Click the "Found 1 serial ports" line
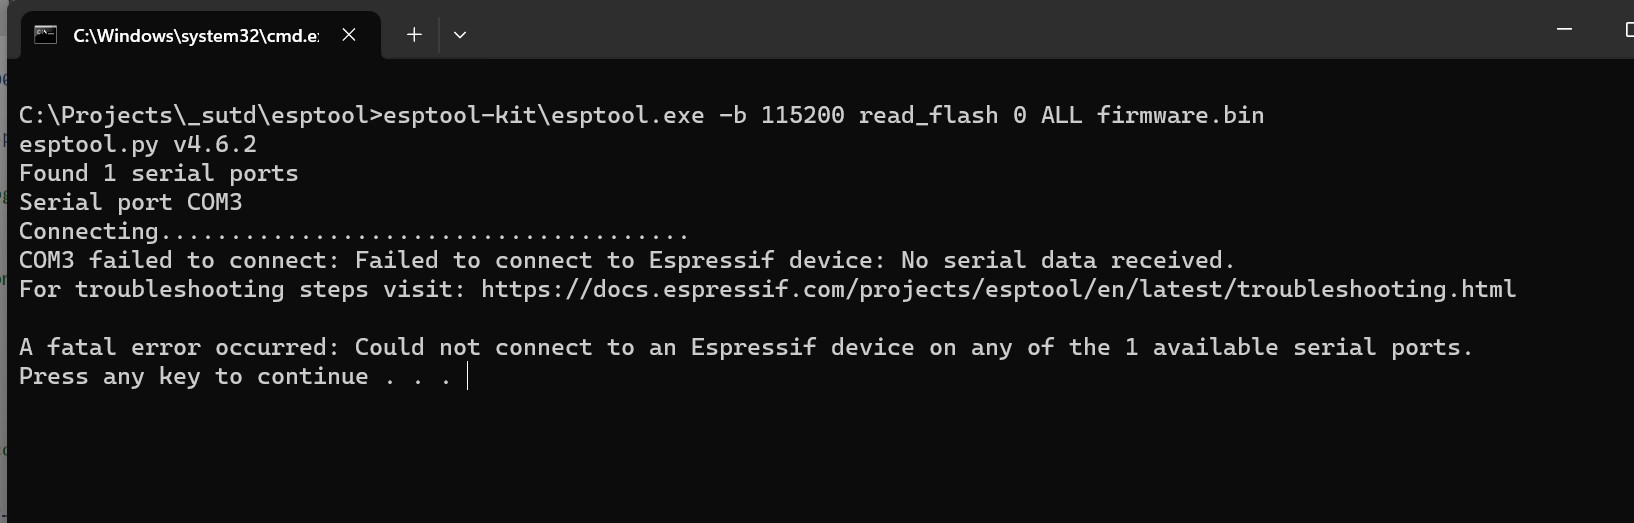Viewport: 1634px width, 523px height. pyautogui.click(x=158, y=174)
